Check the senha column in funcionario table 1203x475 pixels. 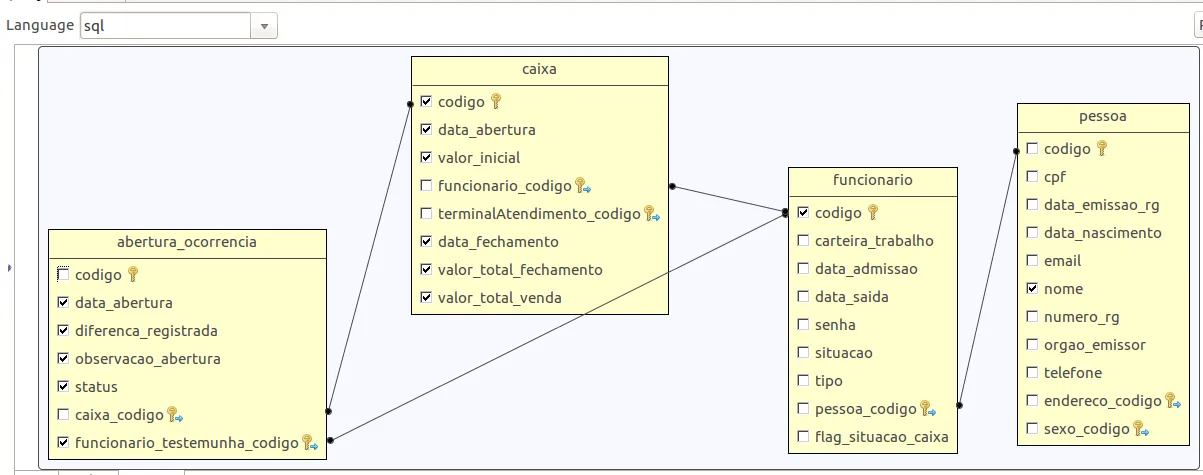[803, 325]
